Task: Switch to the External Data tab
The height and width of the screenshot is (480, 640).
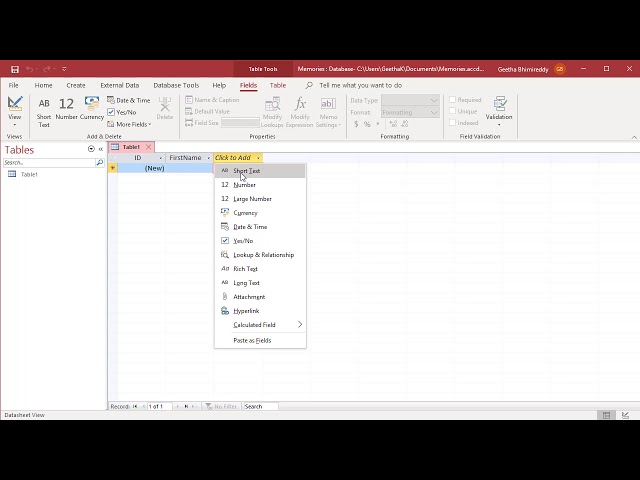Action: click(x=120, y=85)
